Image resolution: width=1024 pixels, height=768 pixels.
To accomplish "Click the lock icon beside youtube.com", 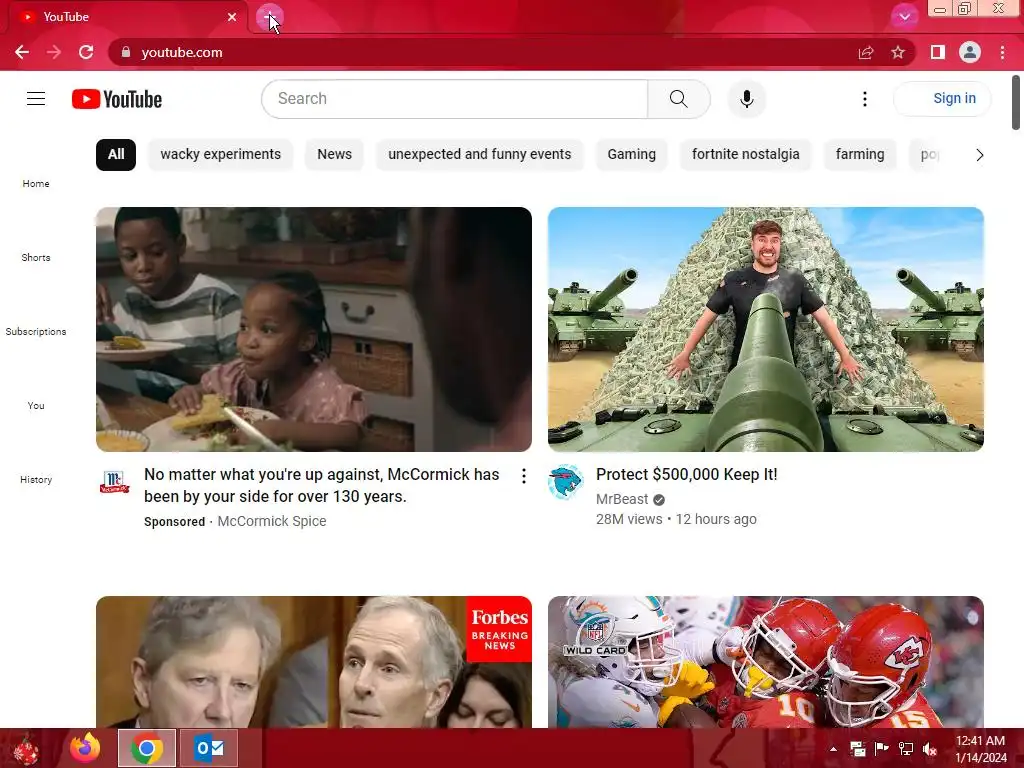I will pos(125,52).
